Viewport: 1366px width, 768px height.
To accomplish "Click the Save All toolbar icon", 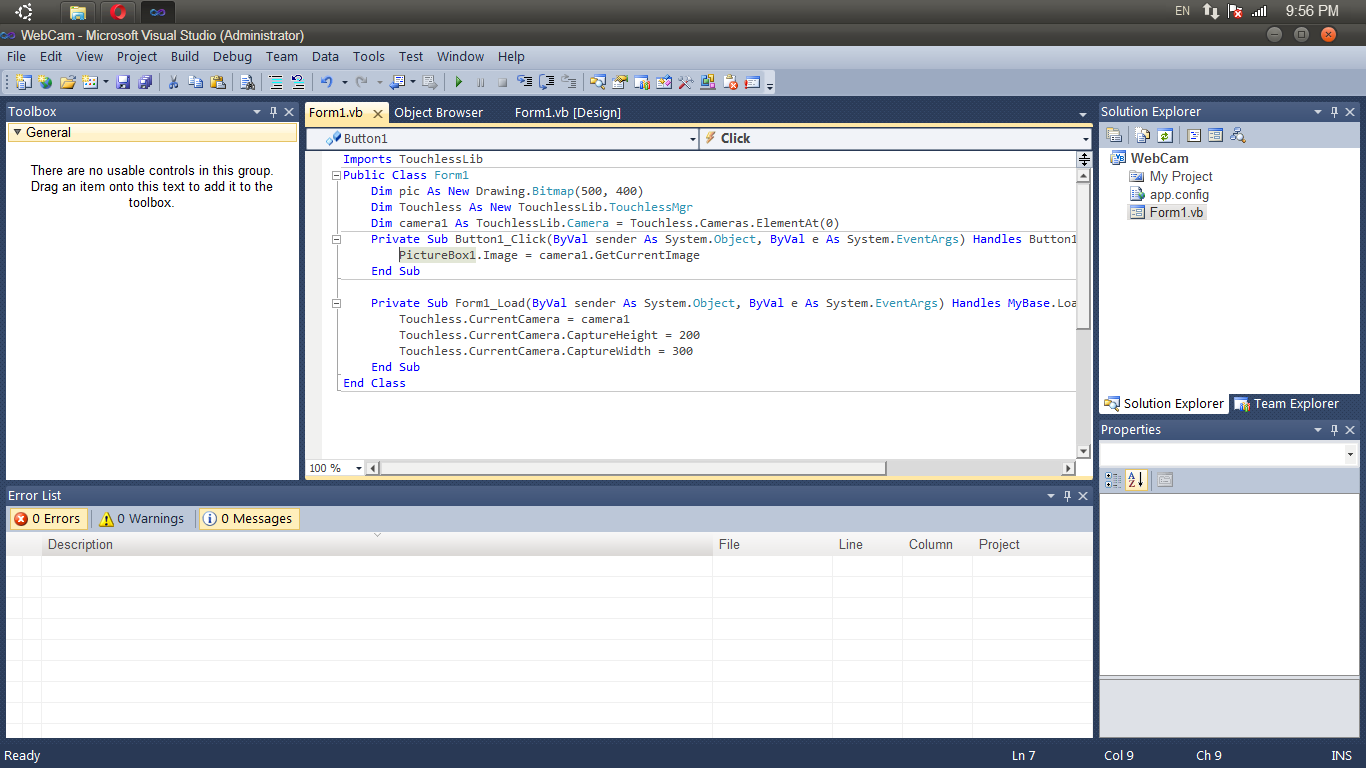I will (145, 82).
